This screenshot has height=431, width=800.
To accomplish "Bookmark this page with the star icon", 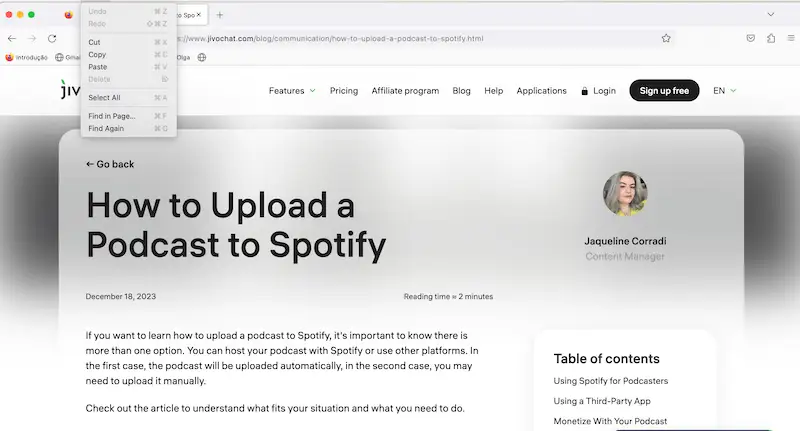I will coord(666,38).
